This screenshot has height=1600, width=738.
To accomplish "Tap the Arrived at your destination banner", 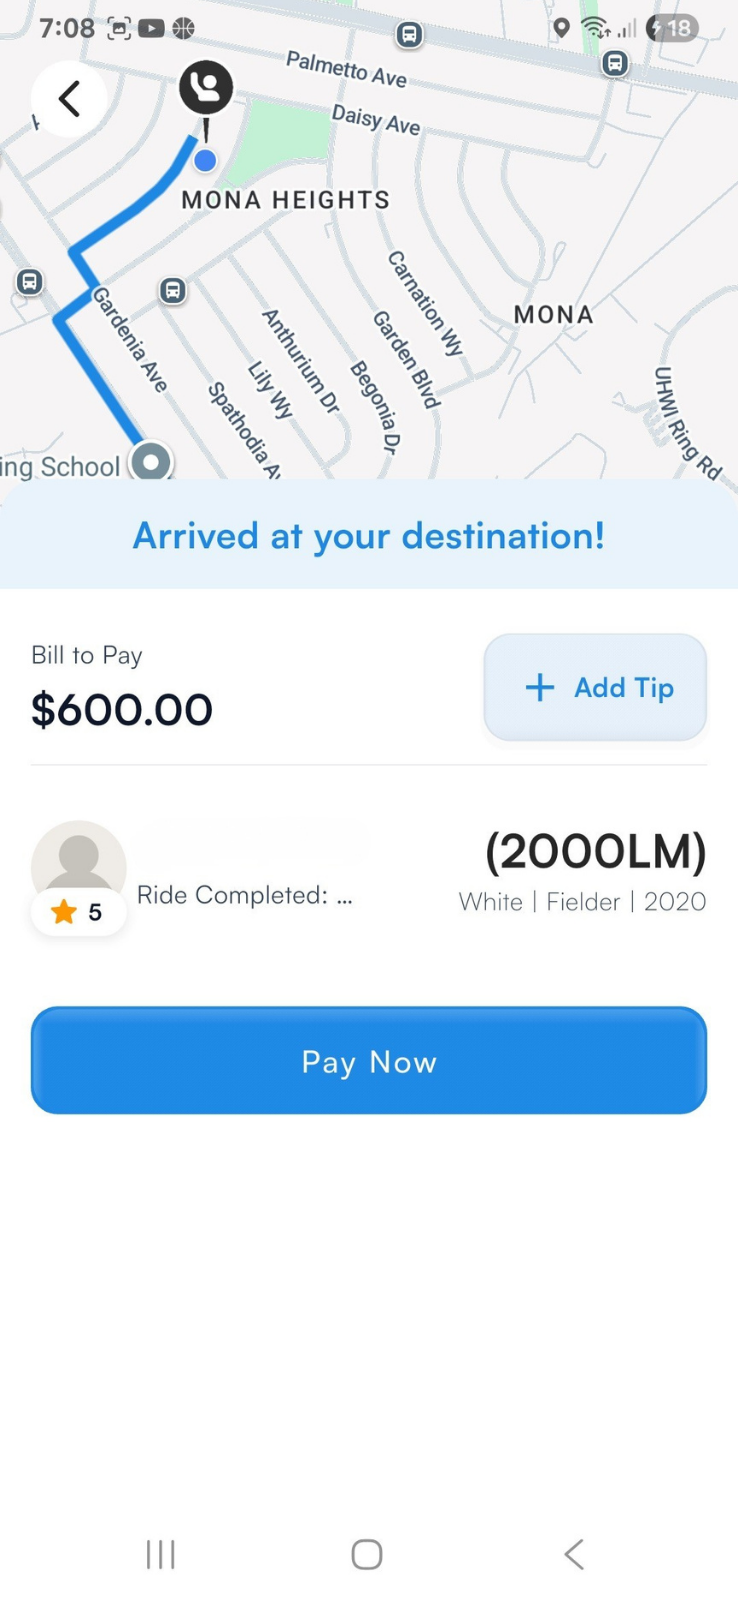I will (x=369, y=536).
